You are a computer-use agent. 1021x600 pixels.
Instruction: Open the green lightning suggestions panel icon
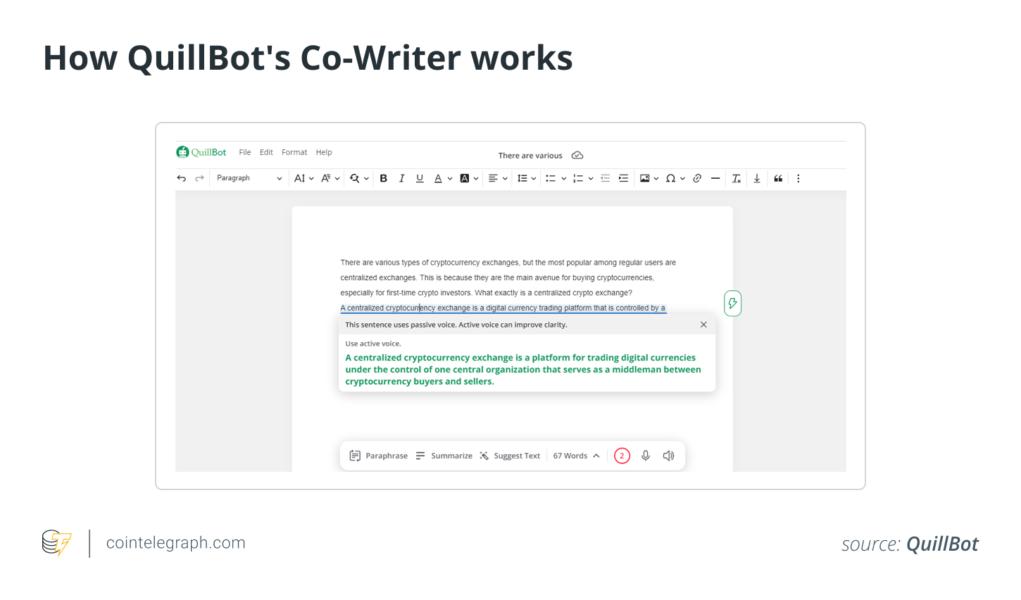[x=733, y=303]
